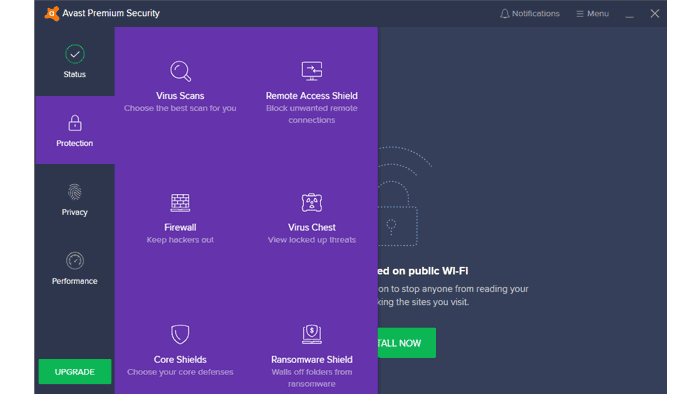Open the Status tab label
This screenshot has height=394, width=700.
click(75, 74)
